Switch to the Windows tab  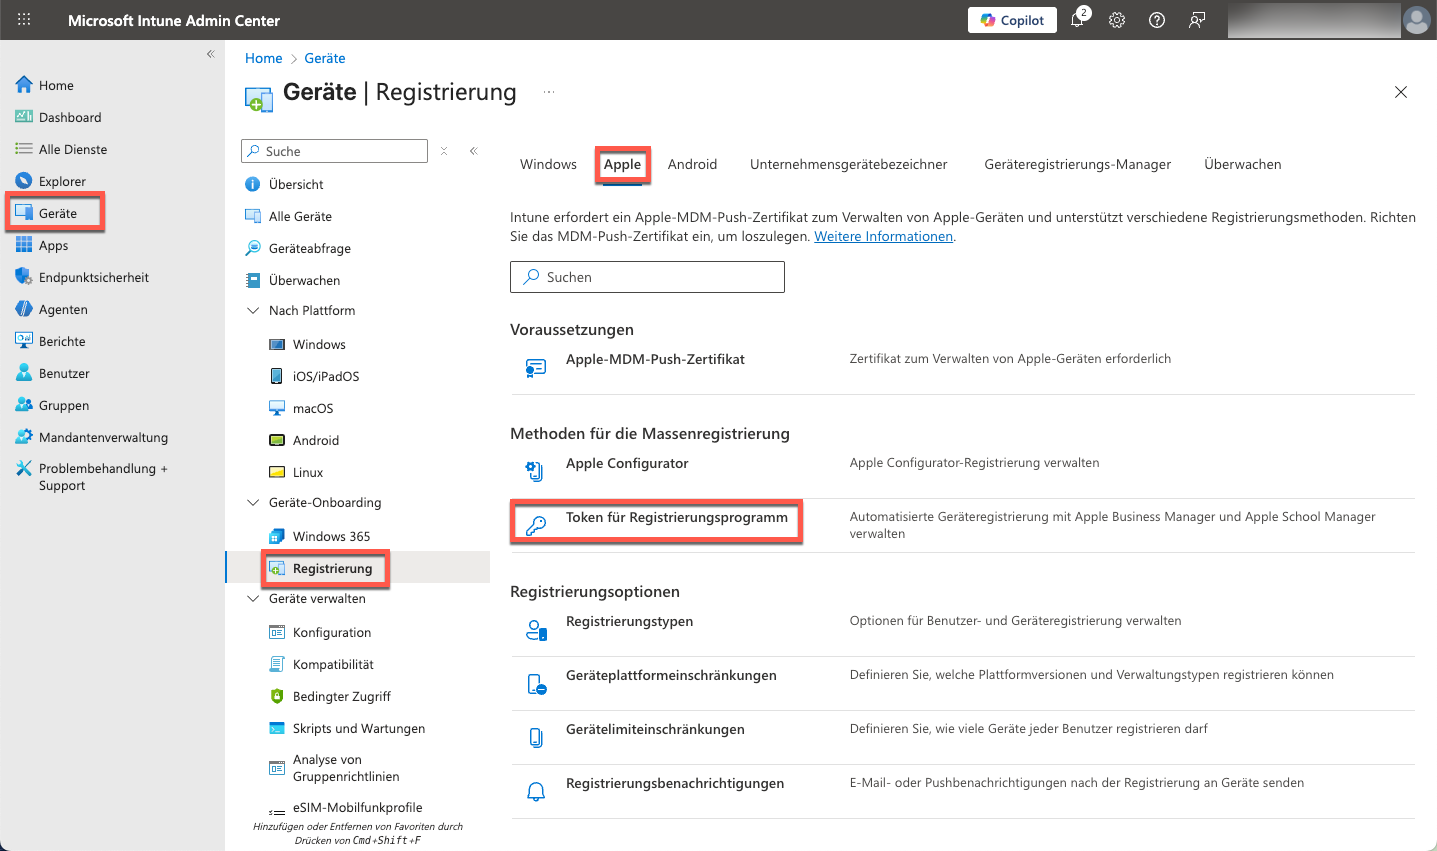click(548, 164)
